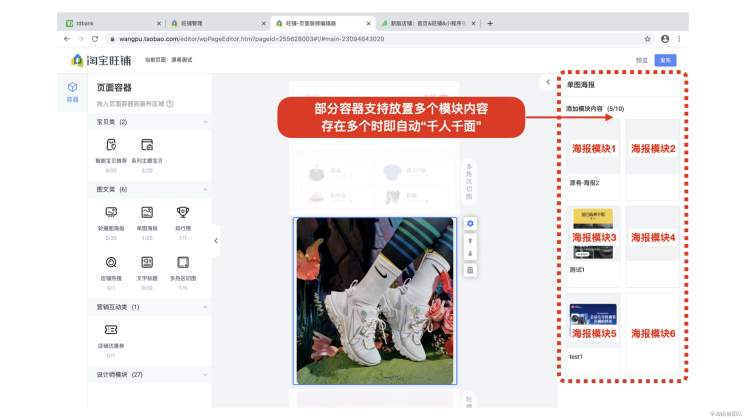This screenshot has height=420, width=746.
Task: Select the 店铺优惠券 coupon container
Action: point(111,330)
